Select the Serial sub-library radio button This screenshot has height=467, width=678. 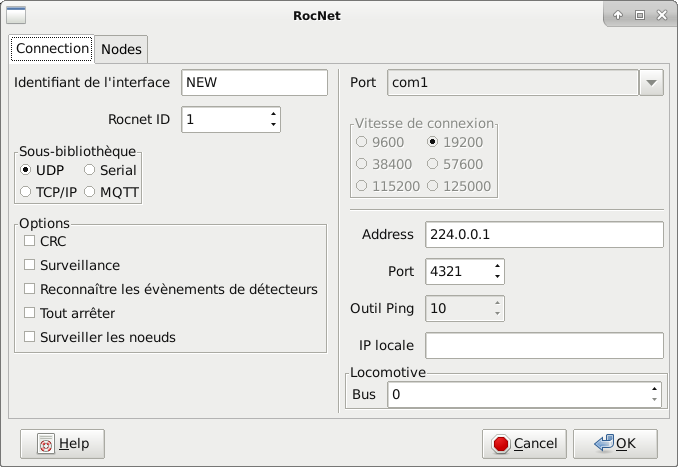pos(90,171)
